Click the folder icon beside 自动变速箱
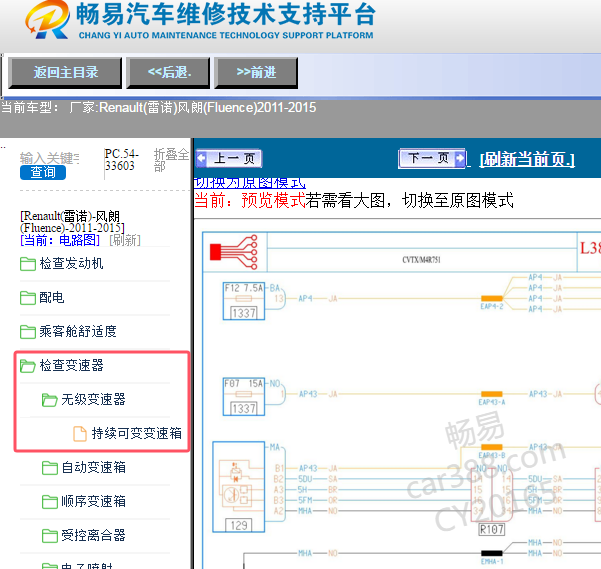This screenshot has width=601, height=569. click(x=50, y=467)
